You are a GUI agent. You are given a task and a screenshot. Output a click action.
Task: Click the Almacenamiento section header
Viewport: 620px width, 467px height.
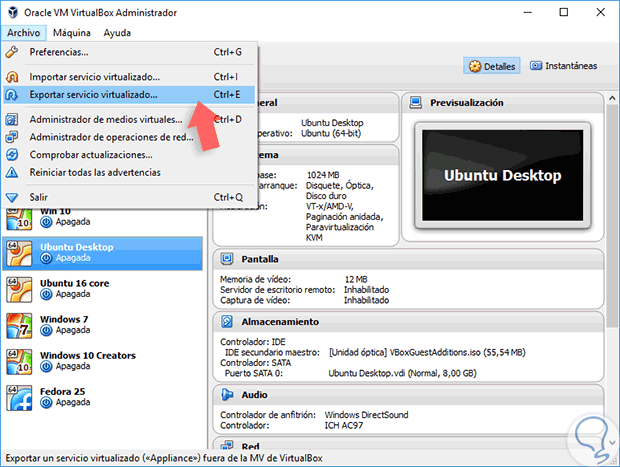tap(408, 322)
